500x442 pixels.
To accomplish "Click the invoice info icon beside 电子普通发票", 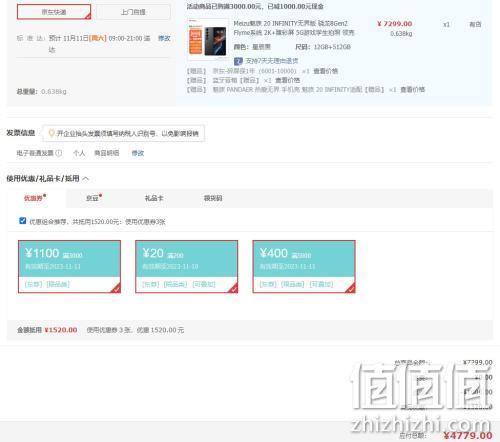I will (59, 153).
